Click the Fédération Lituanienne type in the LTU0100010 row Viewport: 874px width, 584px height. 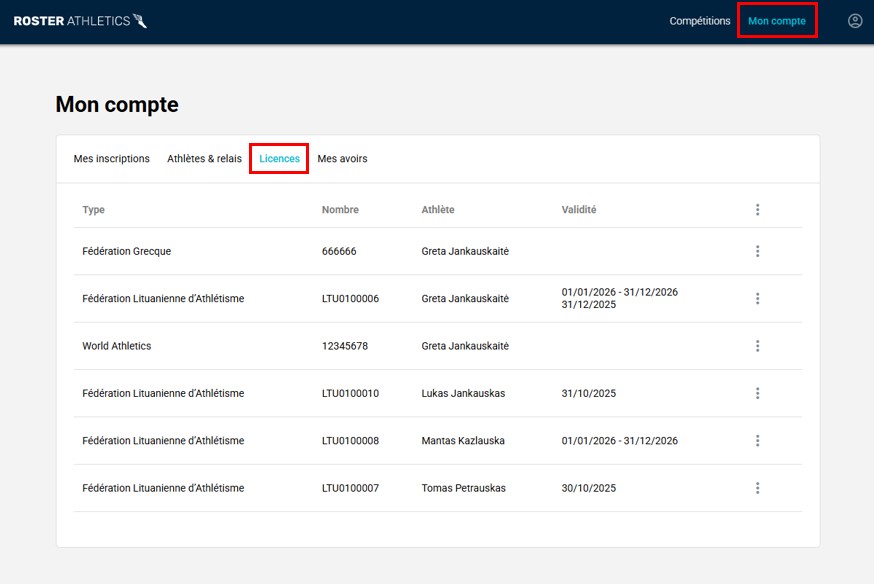163,393
